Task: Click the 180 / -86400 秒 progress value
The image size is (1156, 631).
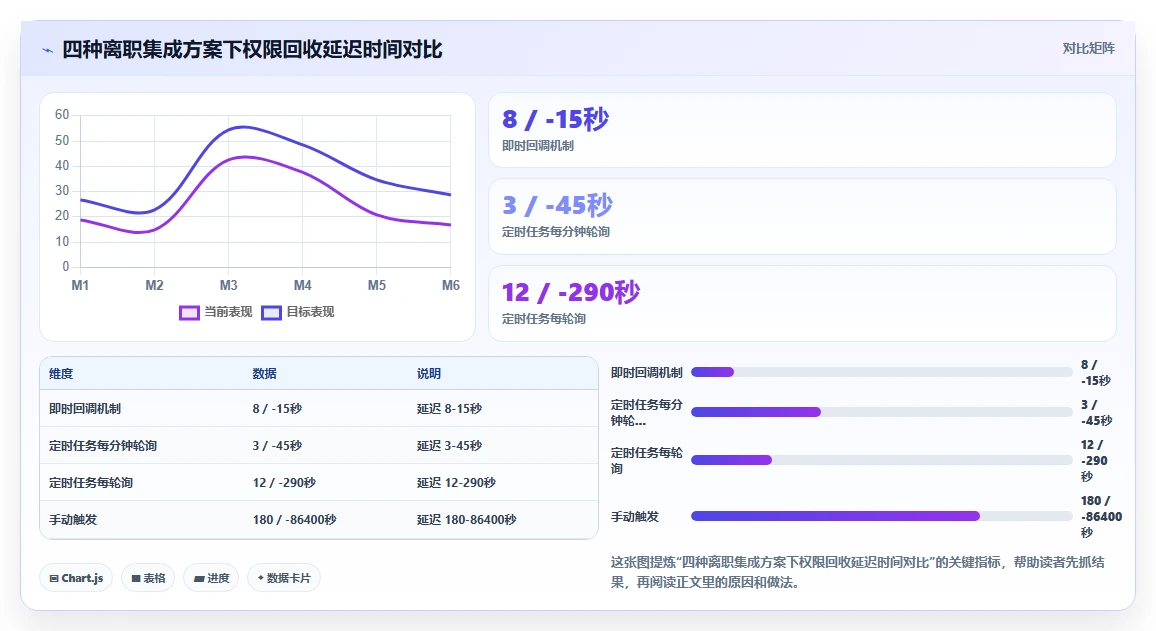Action: [1101, 516]
